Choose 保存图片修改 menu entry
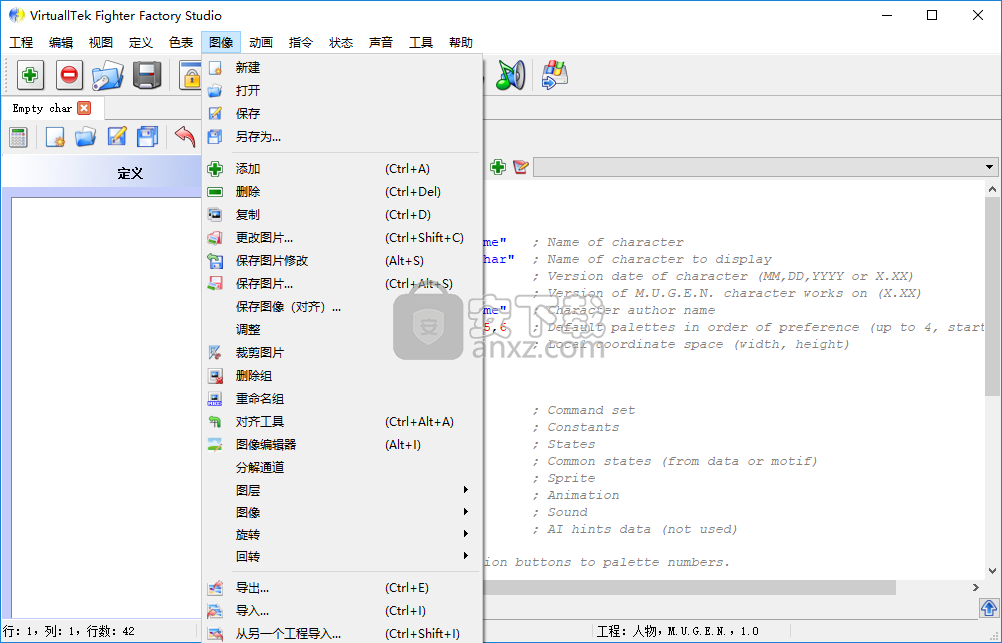The width and height of the screenshot is (1002, 643). click(x=342, y=261)
